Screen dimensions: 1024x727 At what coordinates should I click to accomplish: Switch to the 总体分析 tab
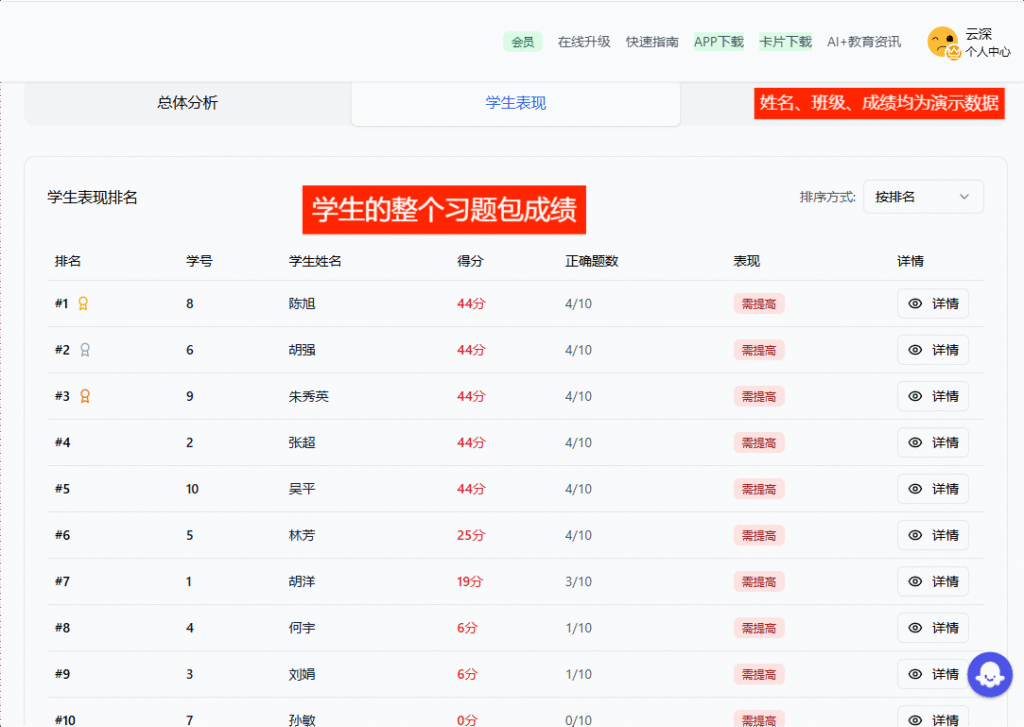pyautogui.click(x=187, y=103)
